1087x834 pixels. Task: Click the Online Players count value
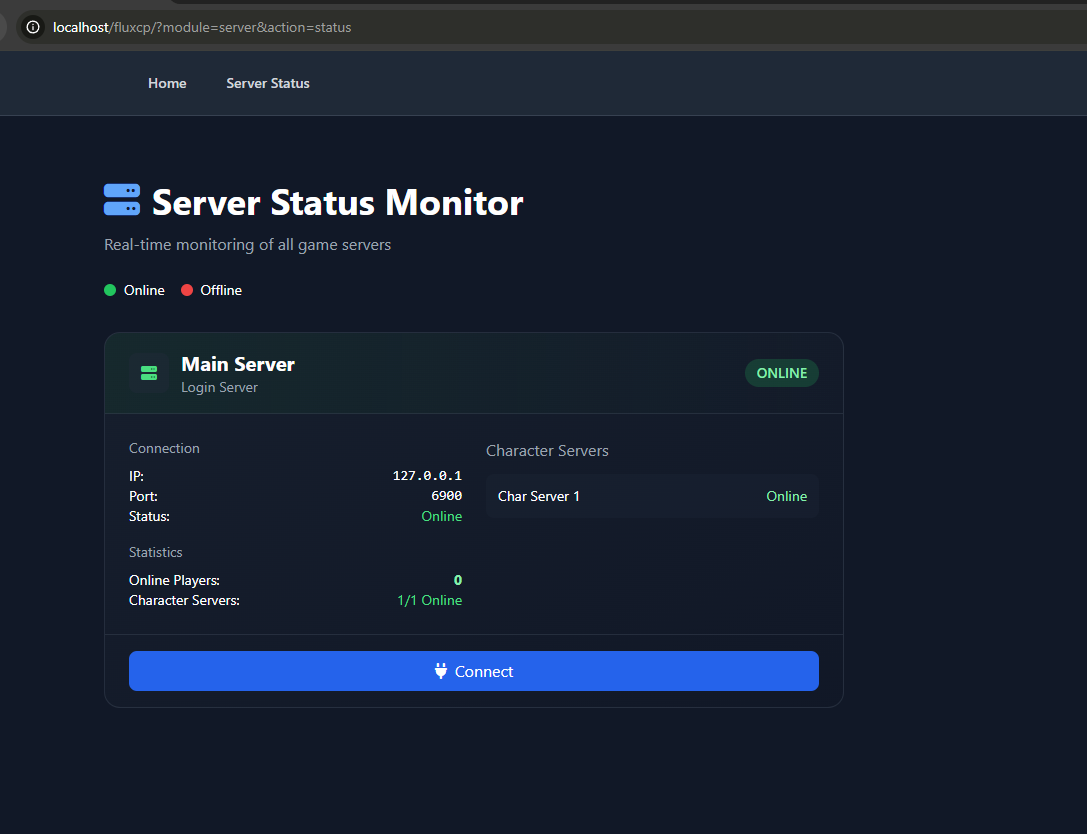point(457,580)
